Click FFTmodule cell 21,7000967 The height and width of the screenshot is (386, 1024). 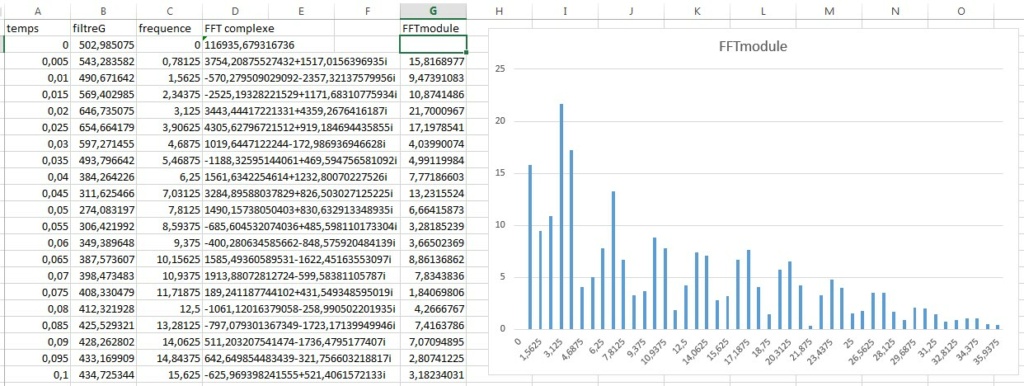click(x=434, y=110)
